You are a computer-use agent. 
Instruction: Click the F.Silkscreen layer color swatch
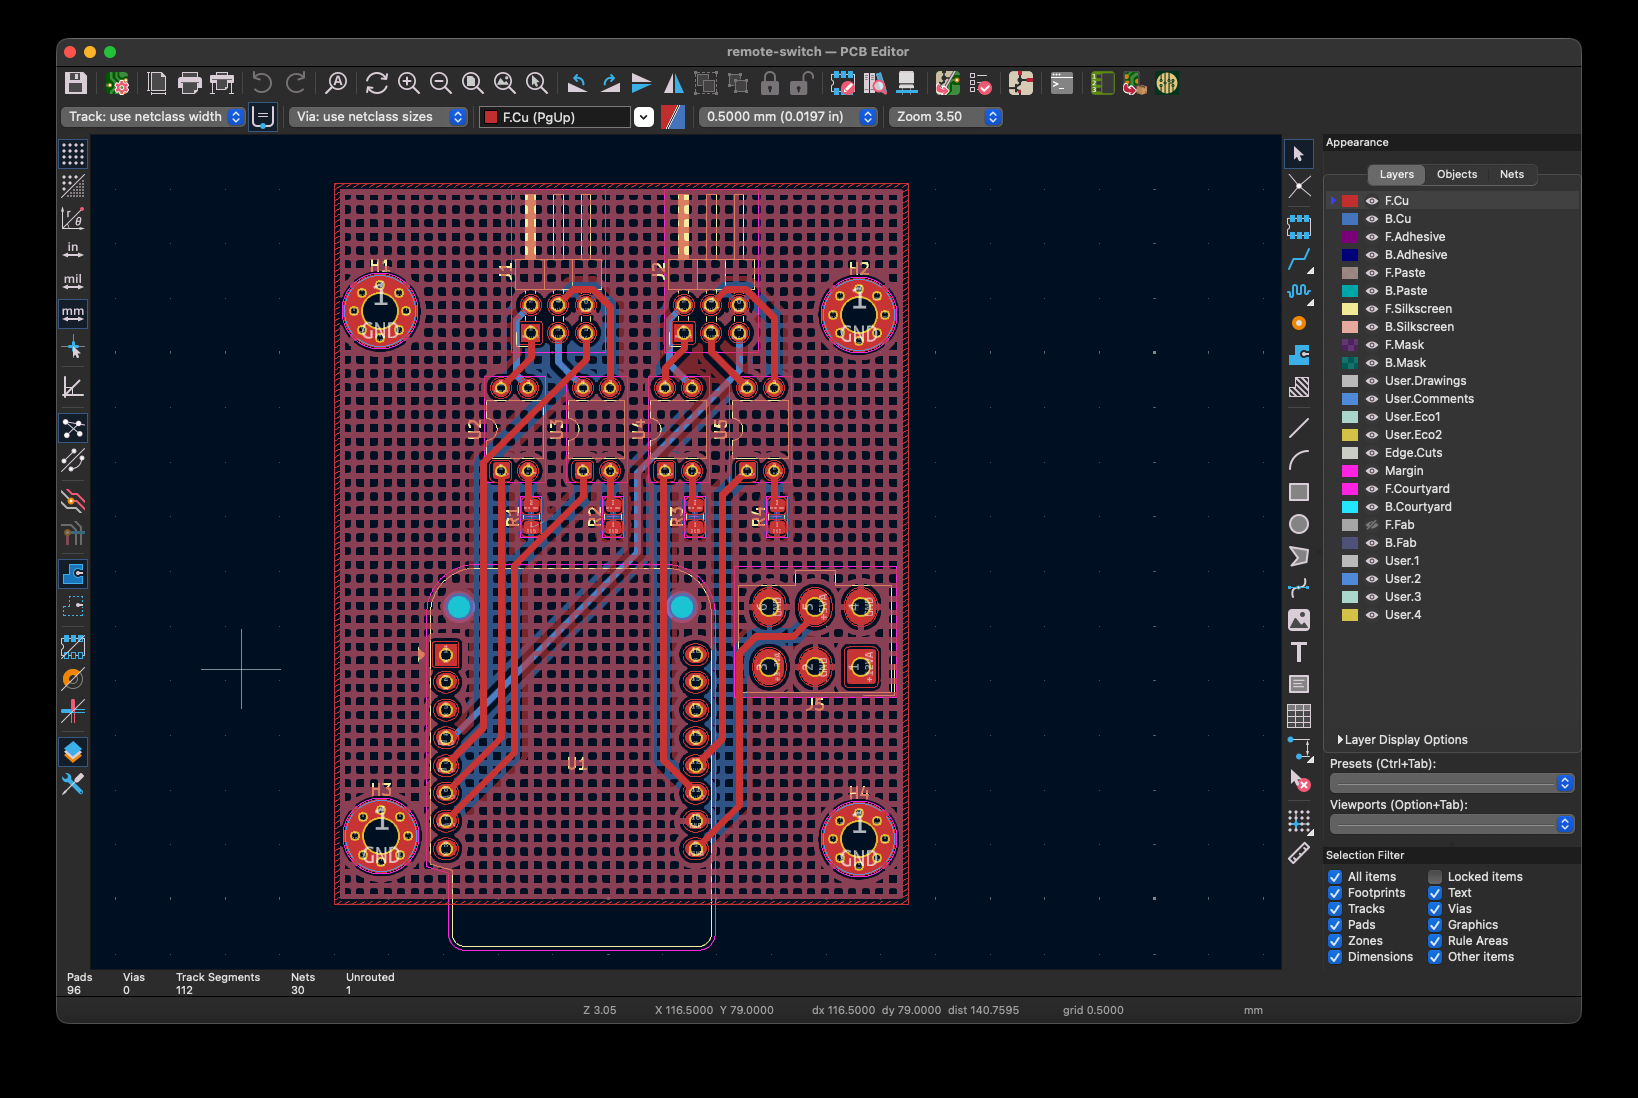pyautogui.click(x=1349, y=309)
